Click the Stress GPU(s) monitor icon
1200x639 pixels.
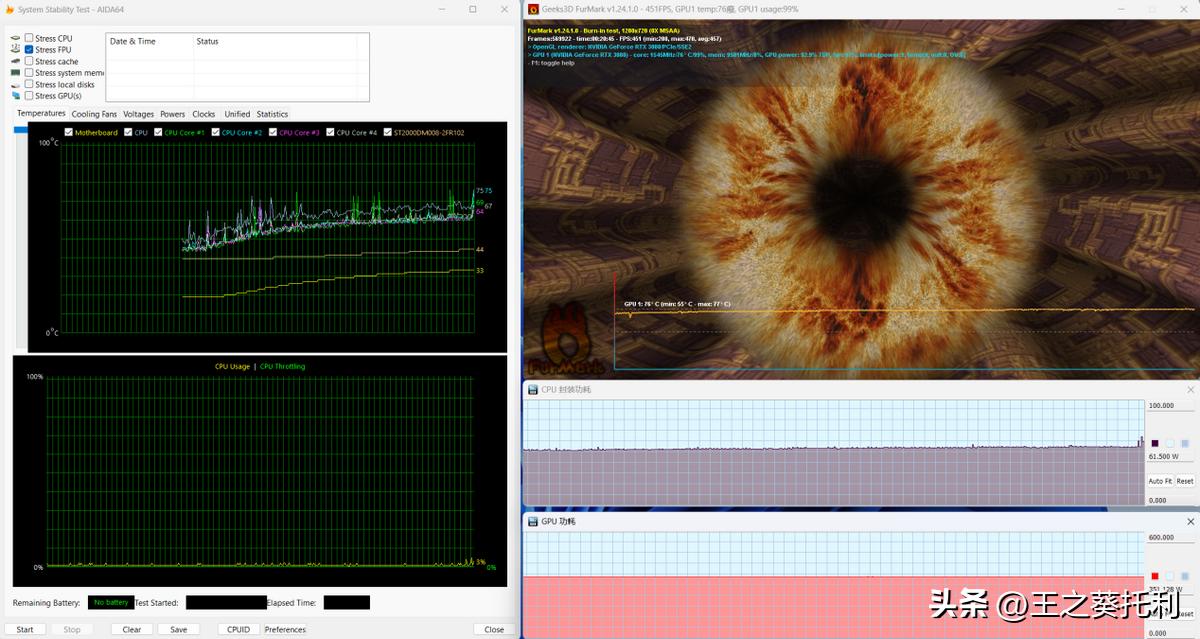pos(15,96)
